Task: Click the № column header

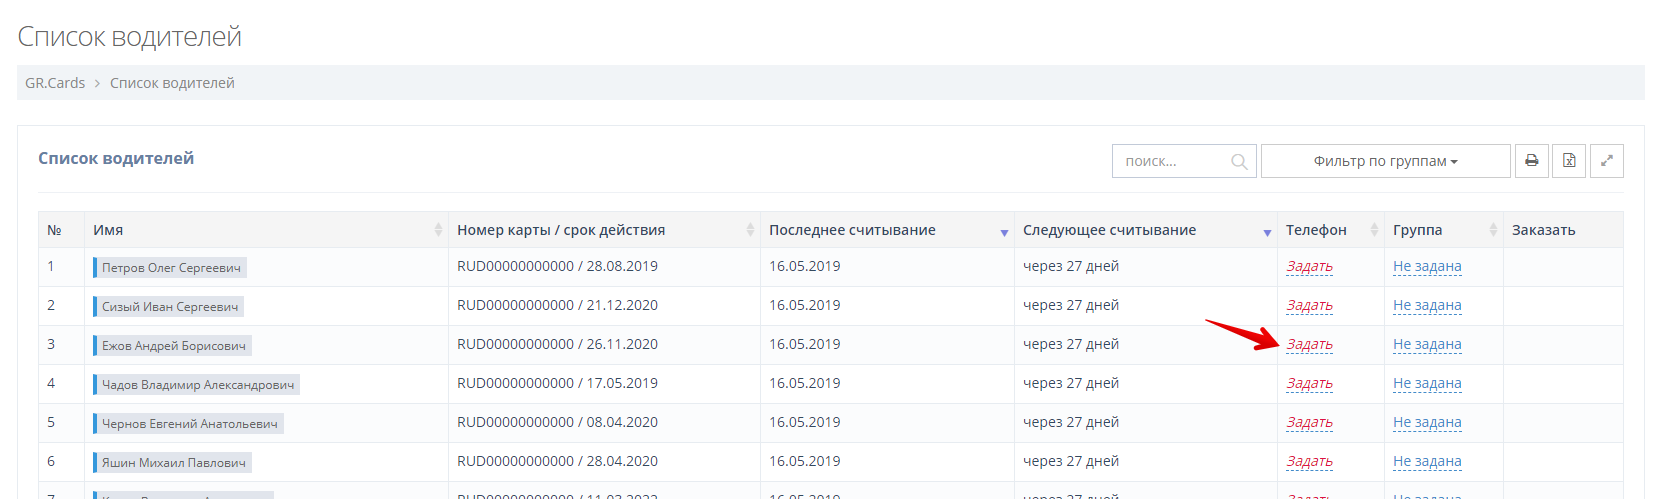Action: [61, 230]
